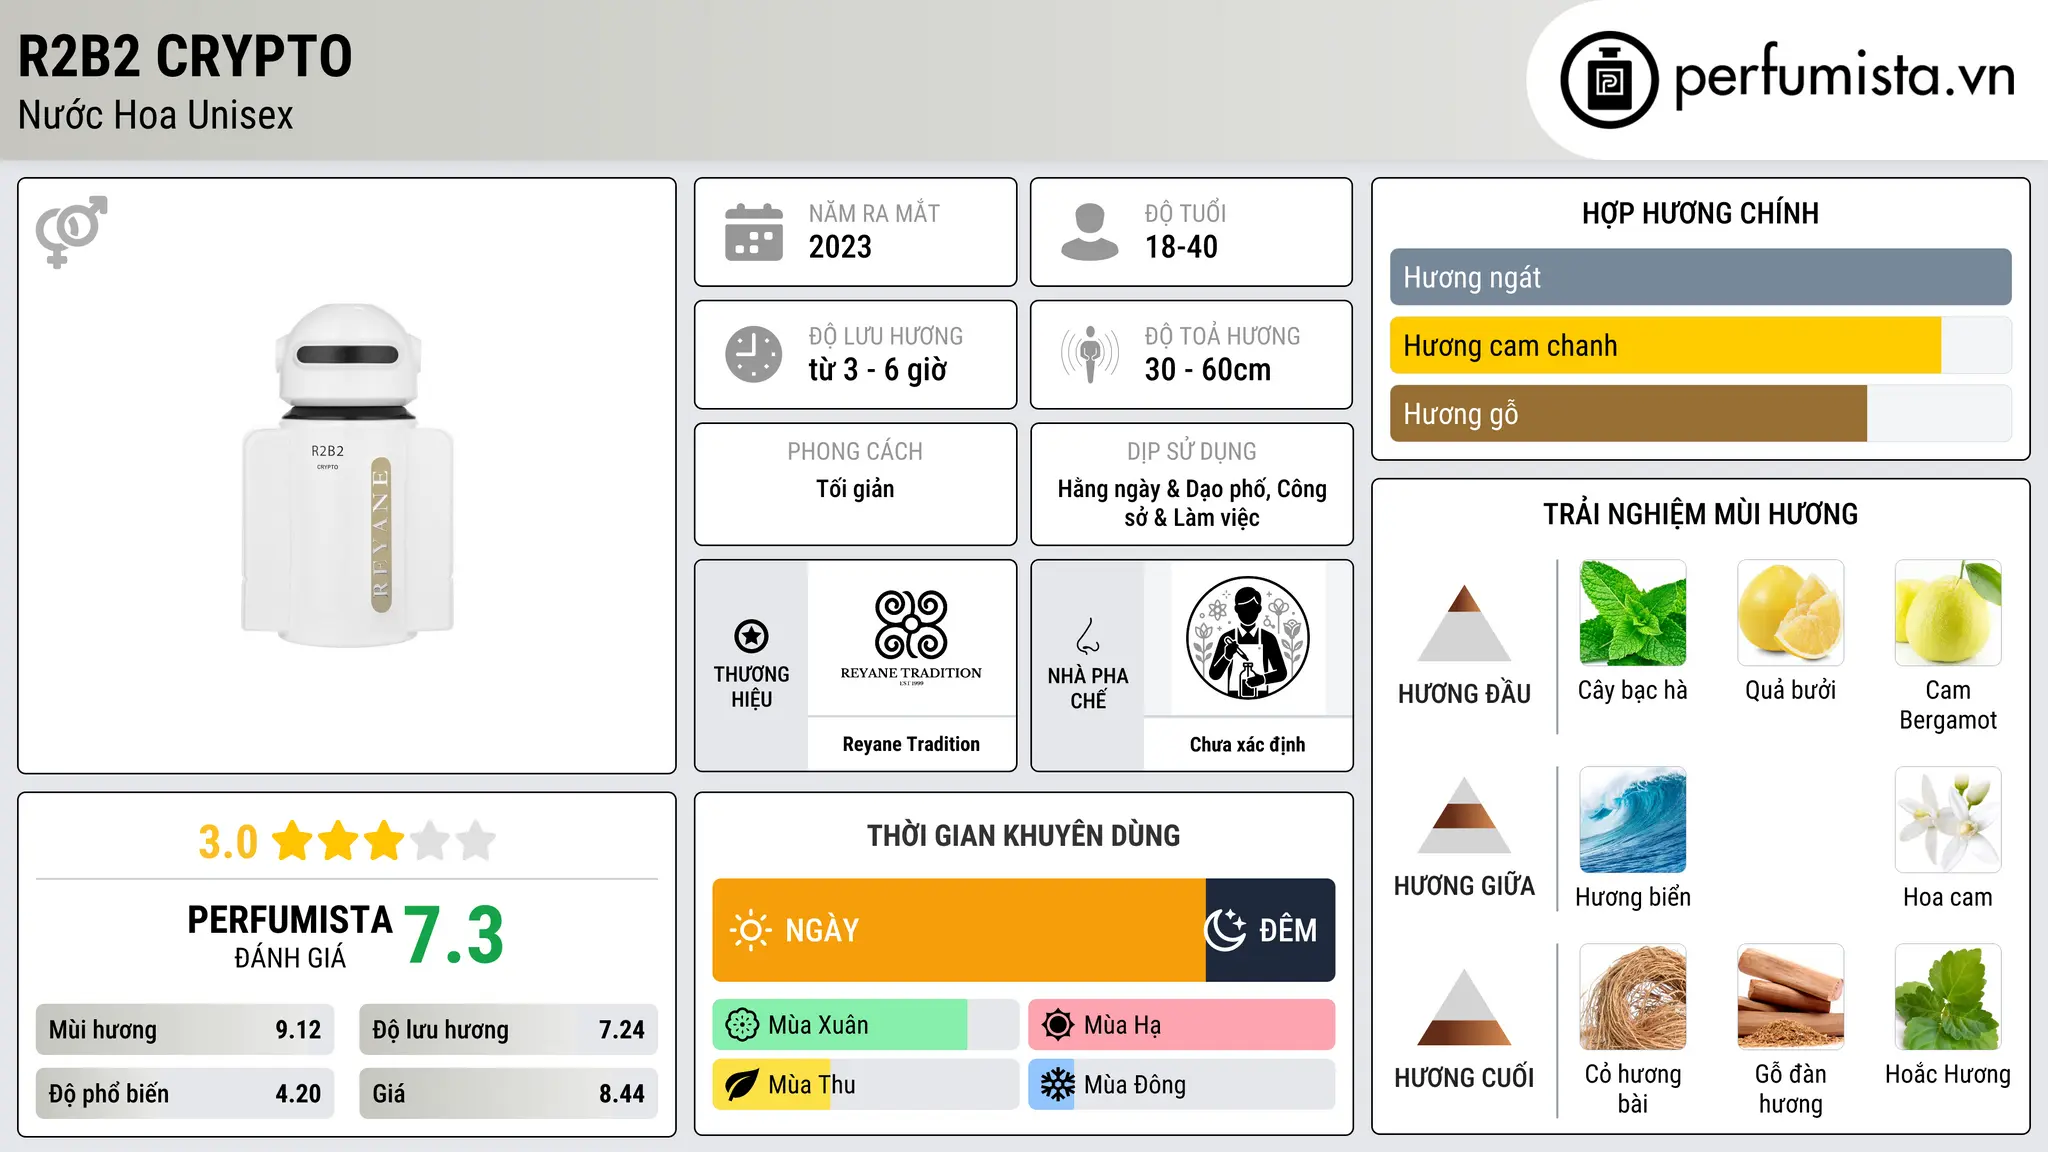
Task: Click the Hương giữa pyramid icon
Action: click(x=1464, y=814)
